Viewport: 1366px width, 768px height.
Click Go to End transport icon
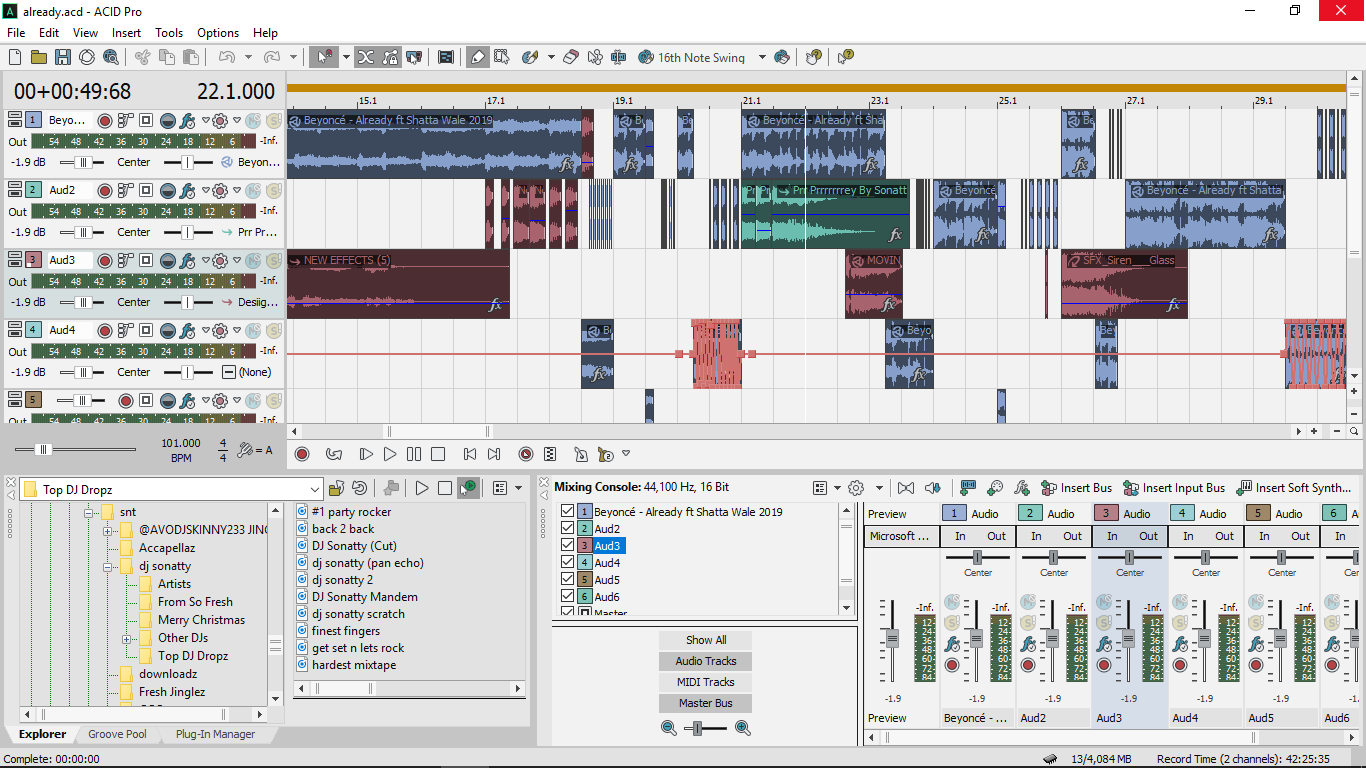point(494,454)
